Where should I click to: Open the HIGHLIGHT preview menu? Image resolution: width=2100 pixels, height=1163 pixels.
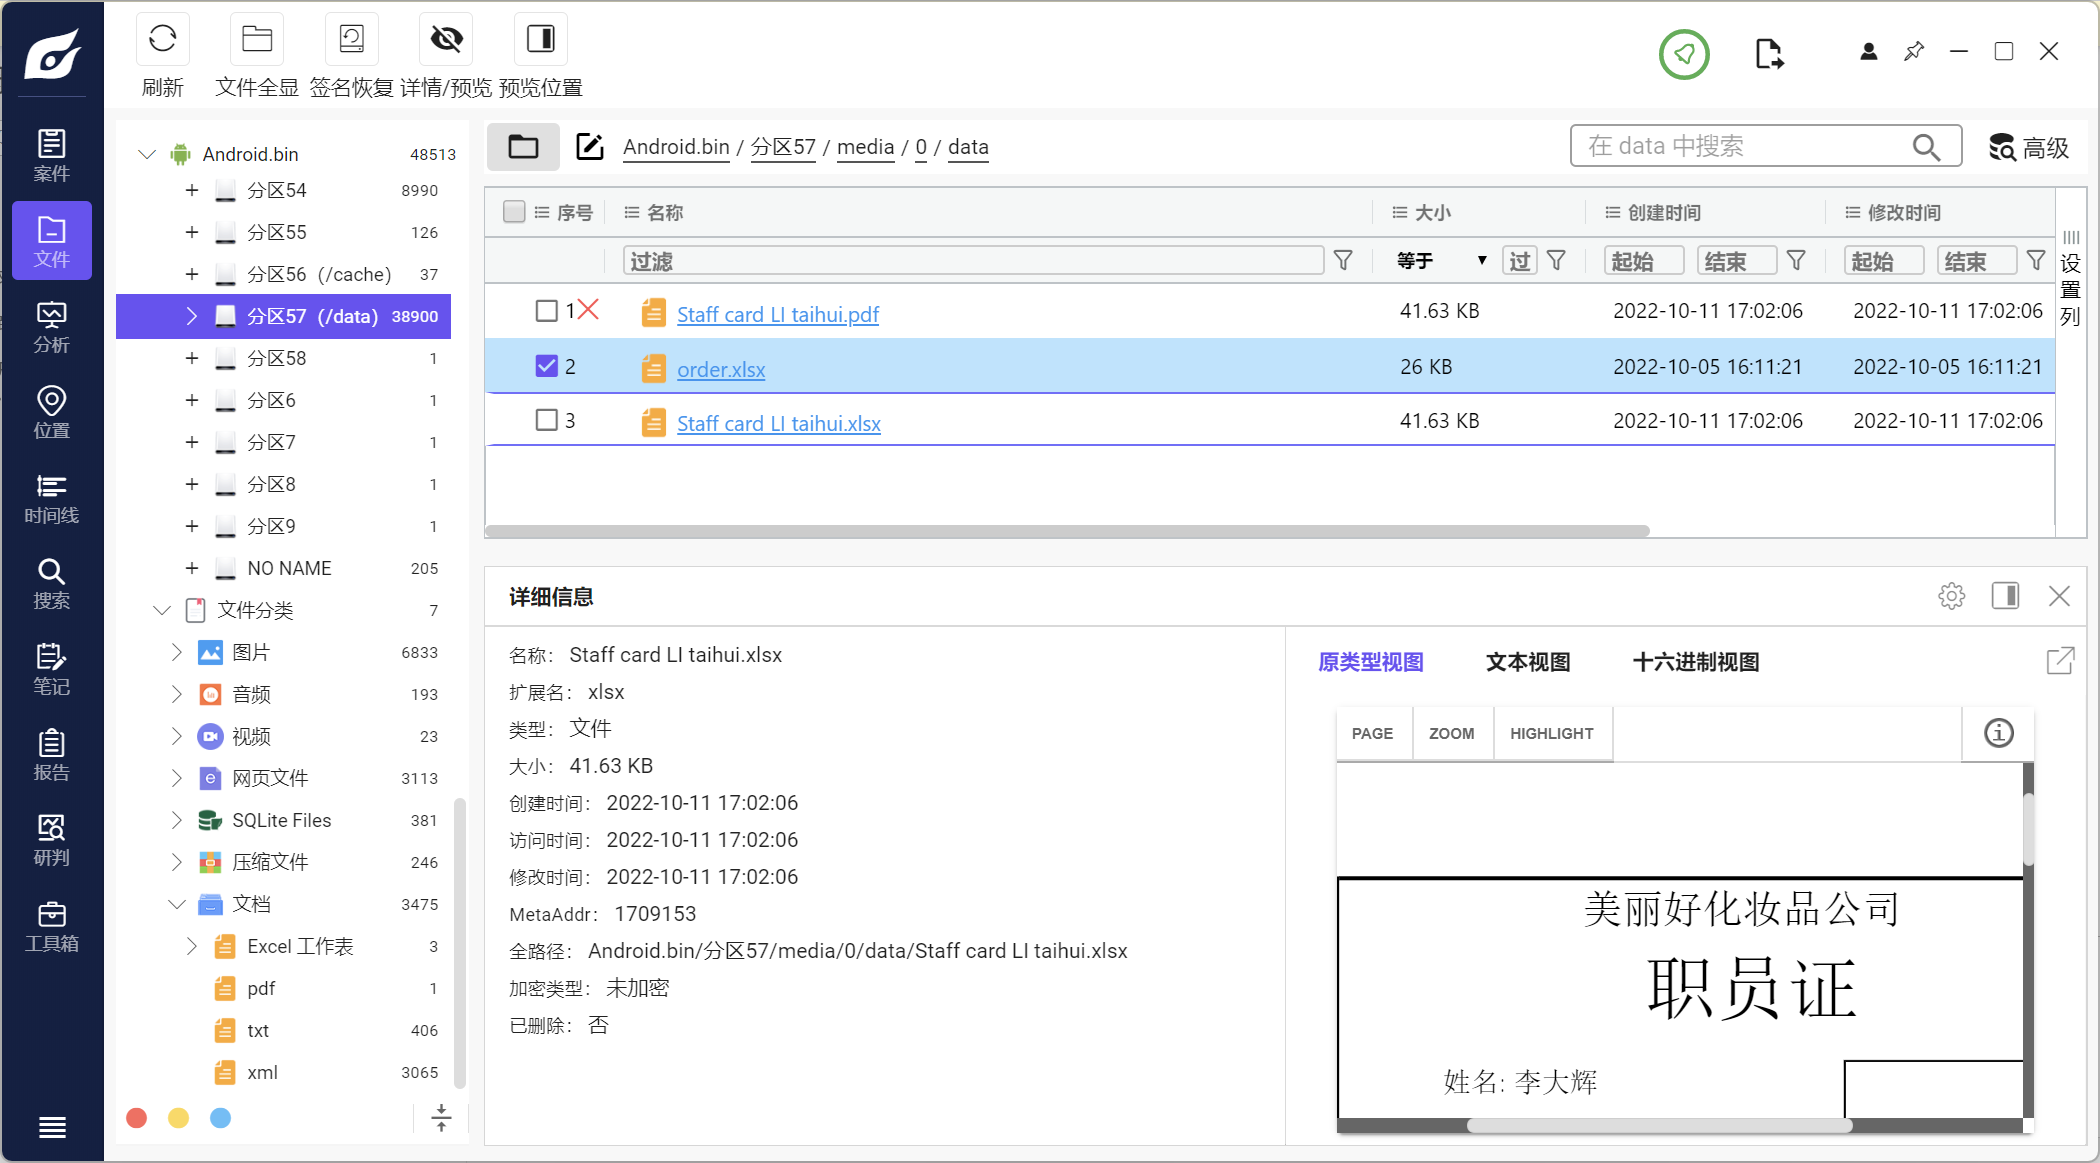(x=1552, y=733)
